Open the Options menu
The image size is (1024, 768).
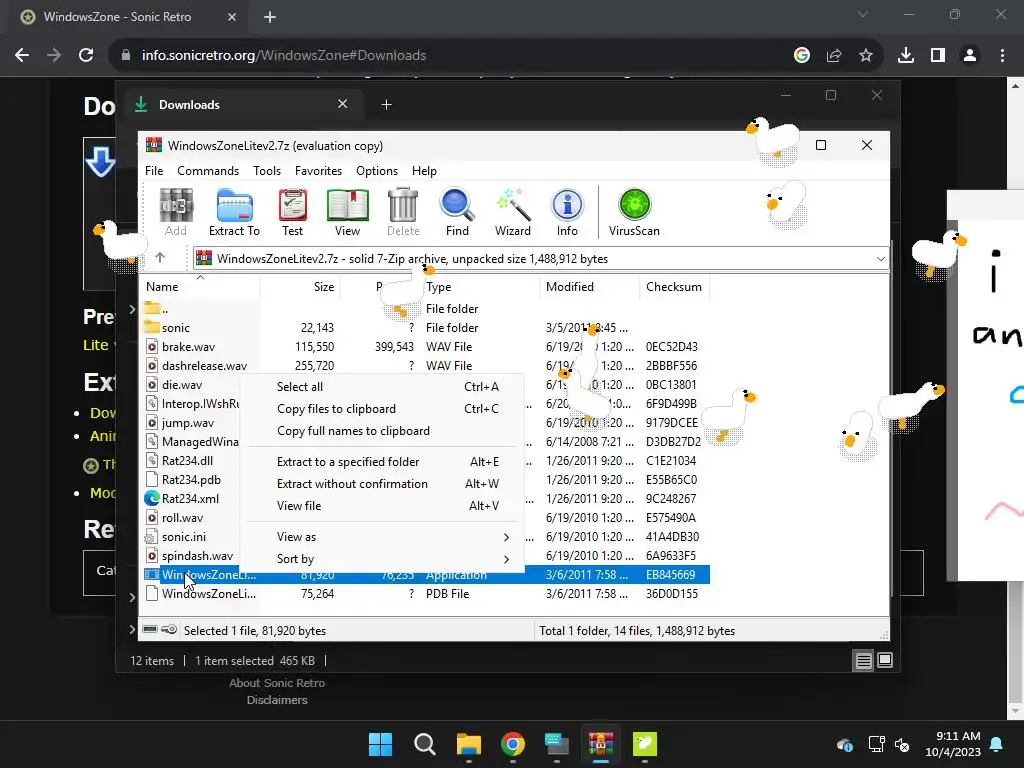point(377,170)
